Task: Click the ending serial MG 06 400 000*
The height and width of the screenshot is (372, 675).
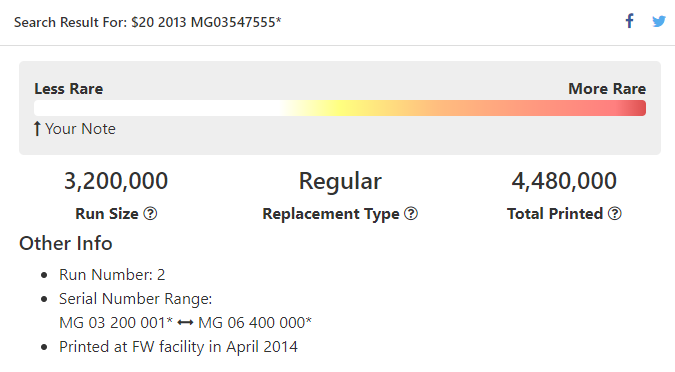Action: tap(255, 322)
